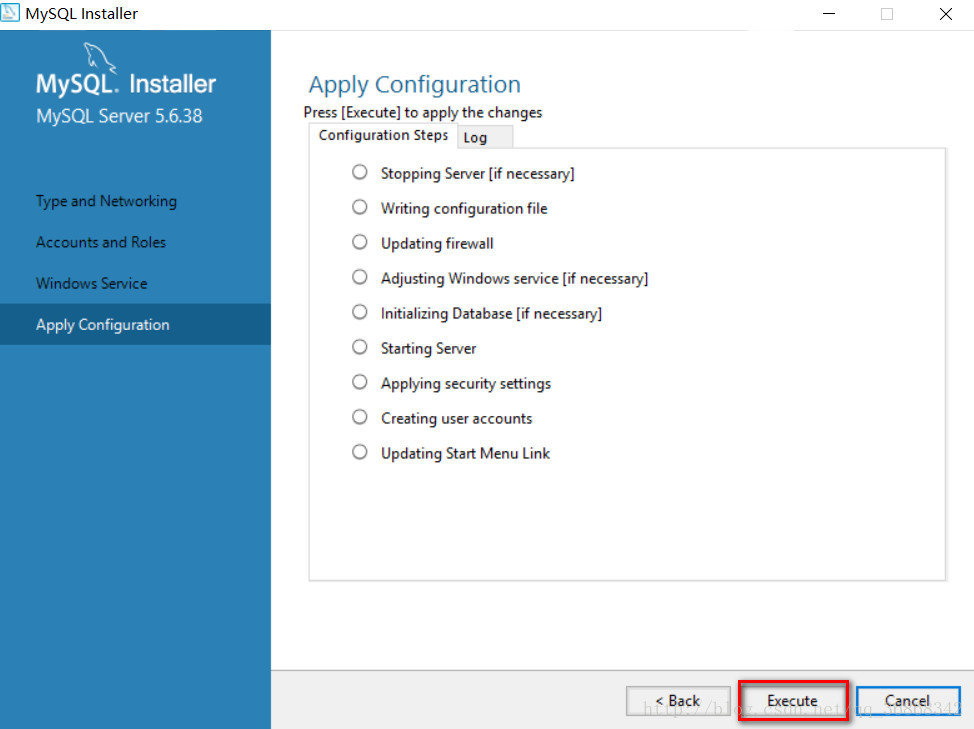
Task: Click 'Initializing Database [if necessary]' text
Action: coord(491,314)
